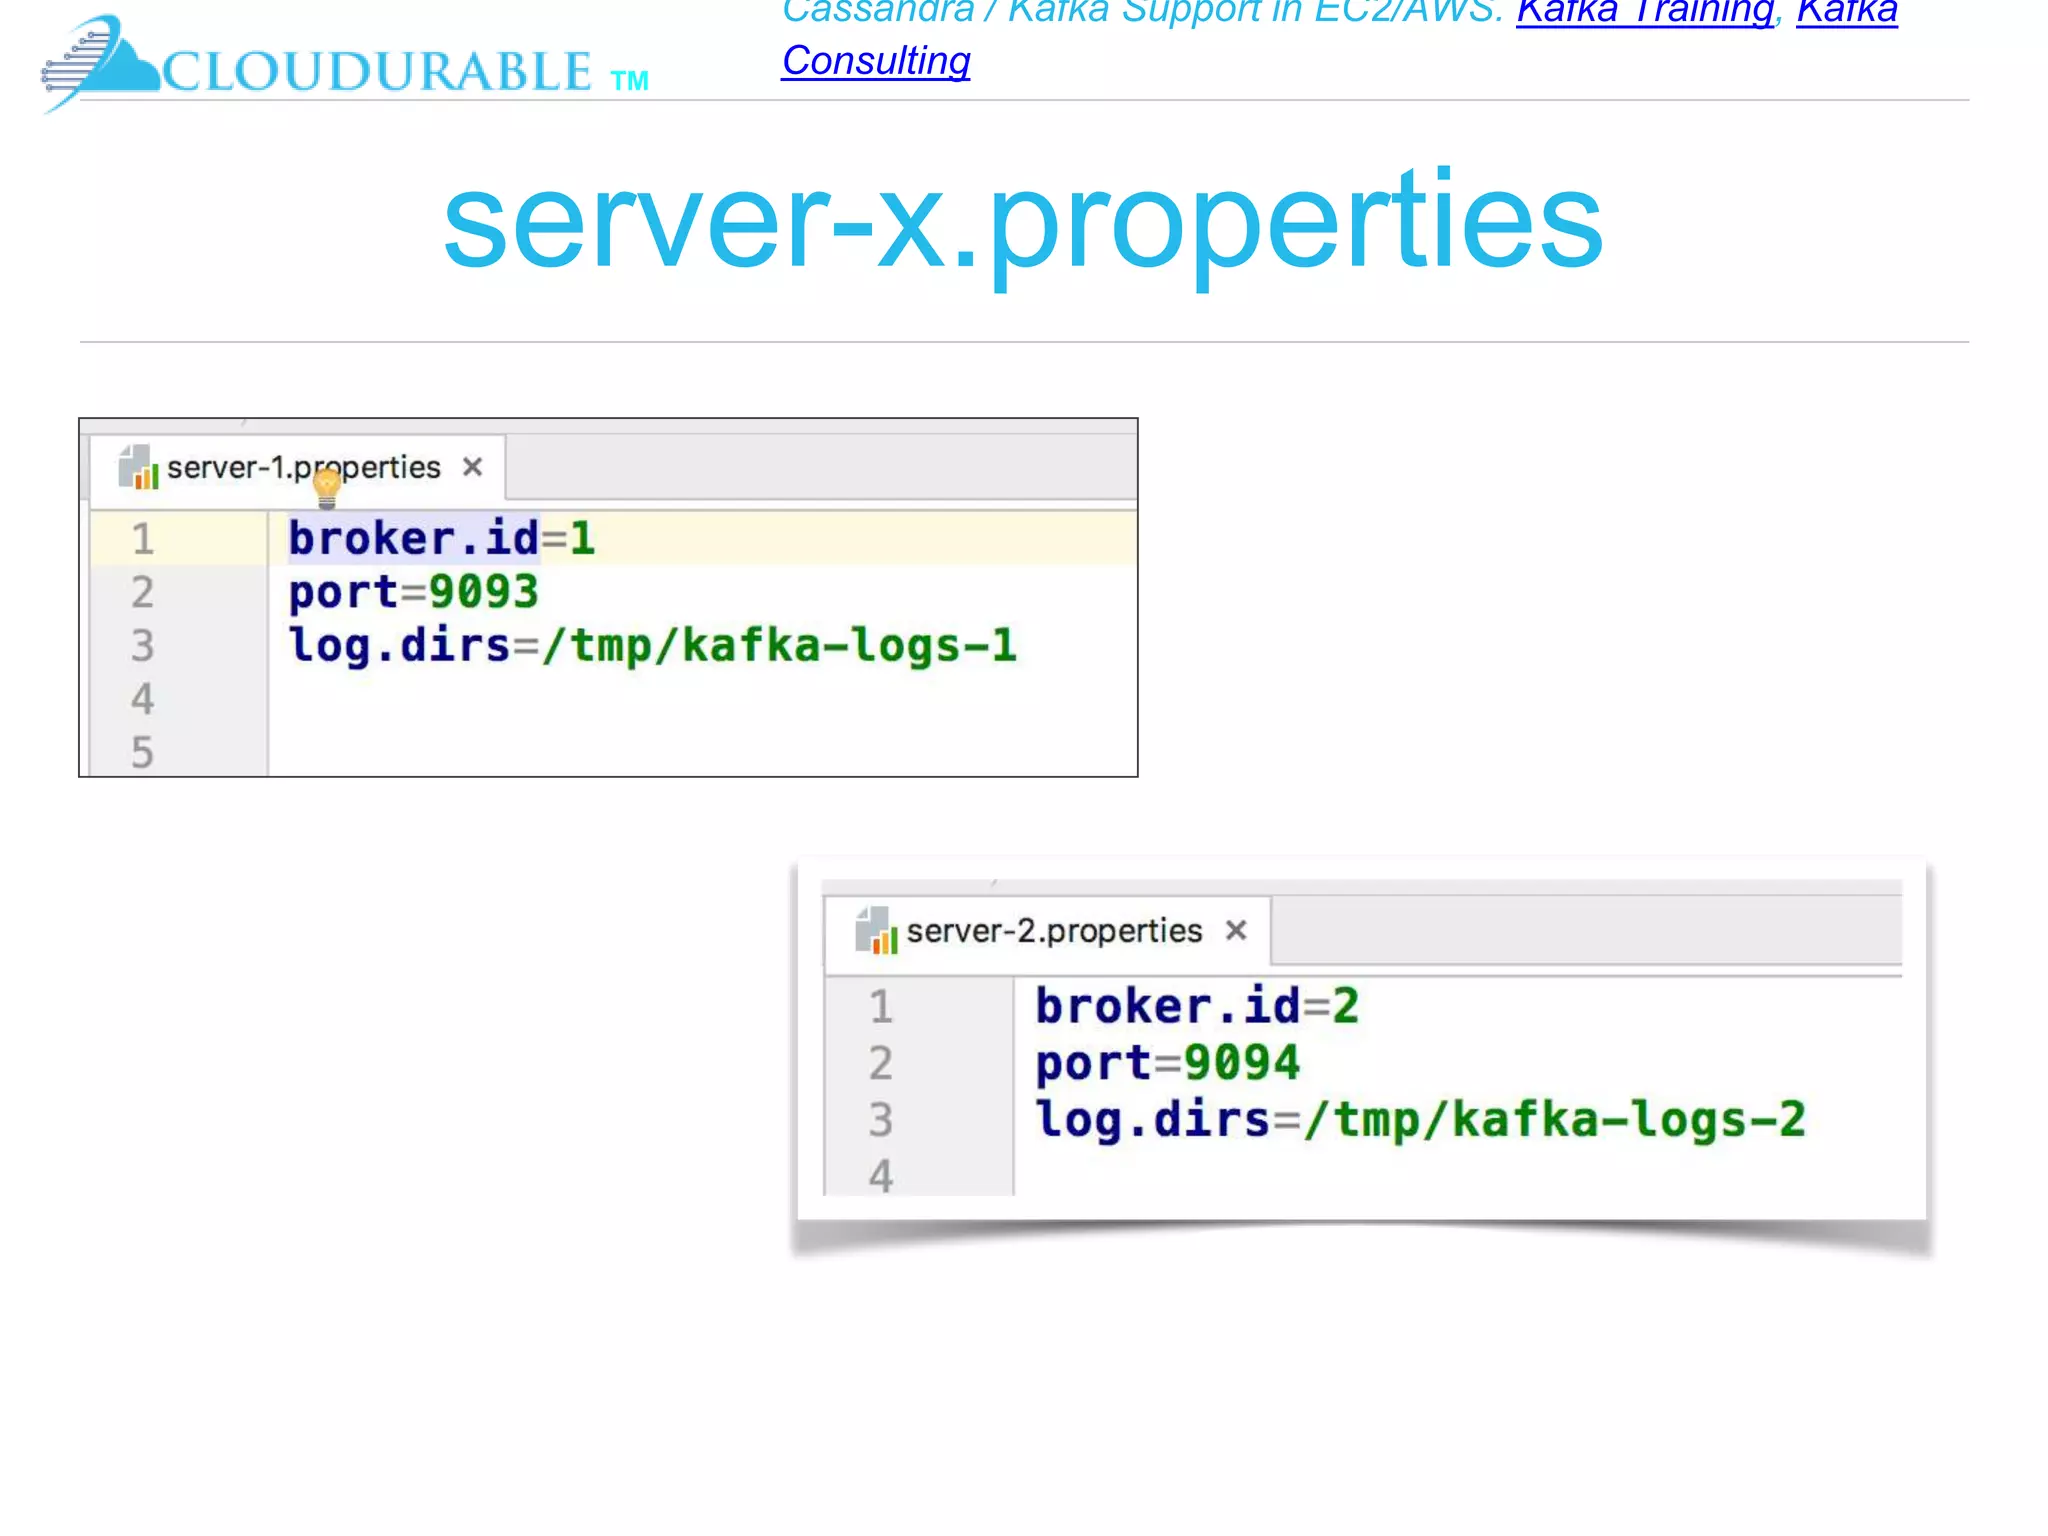Click broker.id=1 line in first editor

click(x=442, y=538)
